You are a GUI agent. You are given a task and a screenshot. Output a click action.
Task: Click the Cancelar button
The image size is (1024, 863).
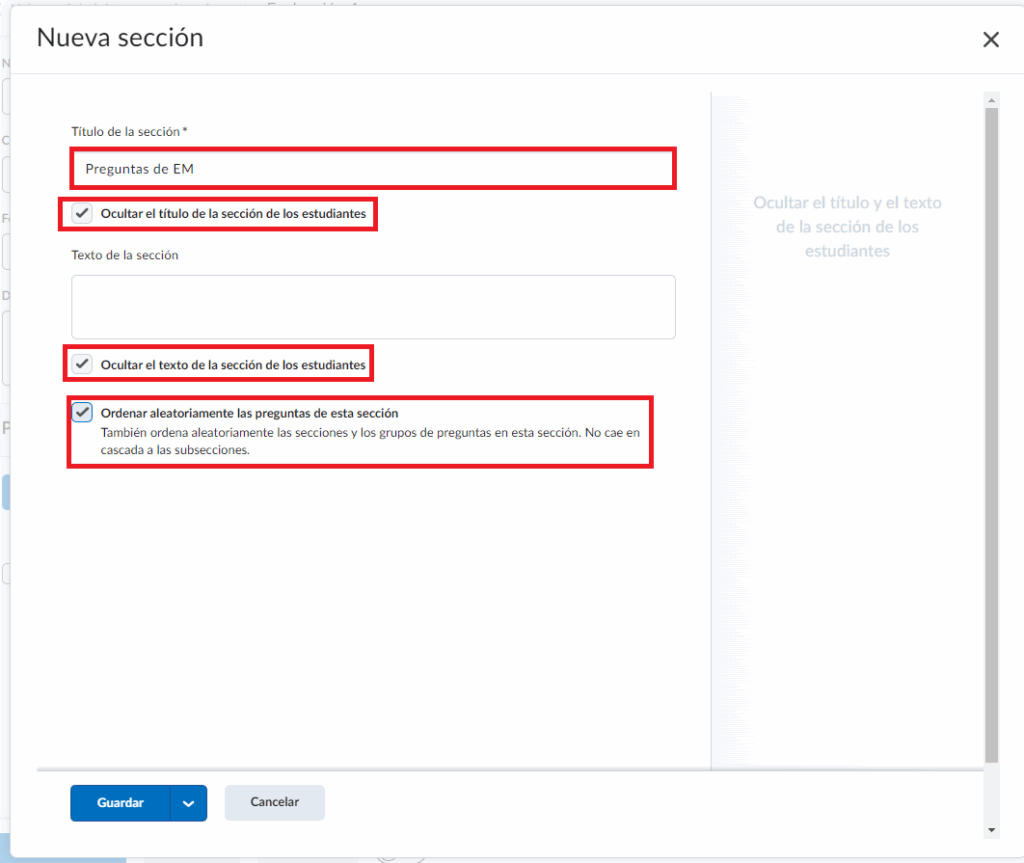[275, 803]
